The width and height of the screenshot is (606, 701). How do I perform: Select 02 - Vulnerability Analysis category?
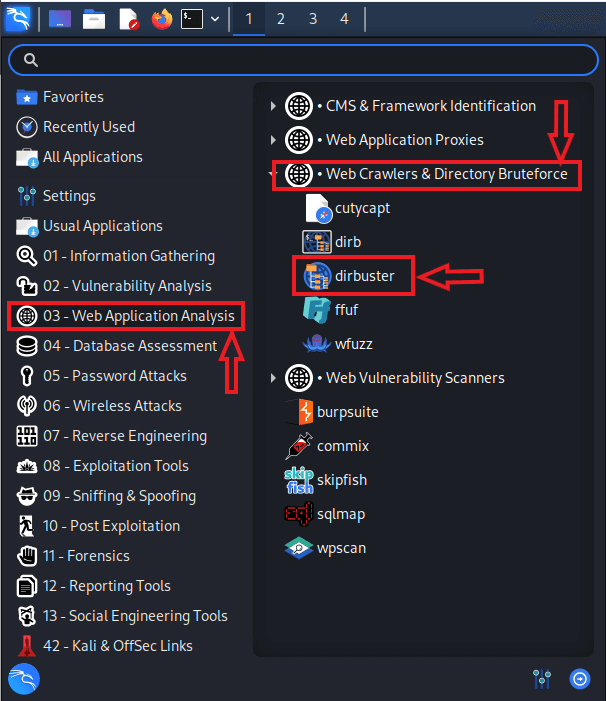[114, 286]
